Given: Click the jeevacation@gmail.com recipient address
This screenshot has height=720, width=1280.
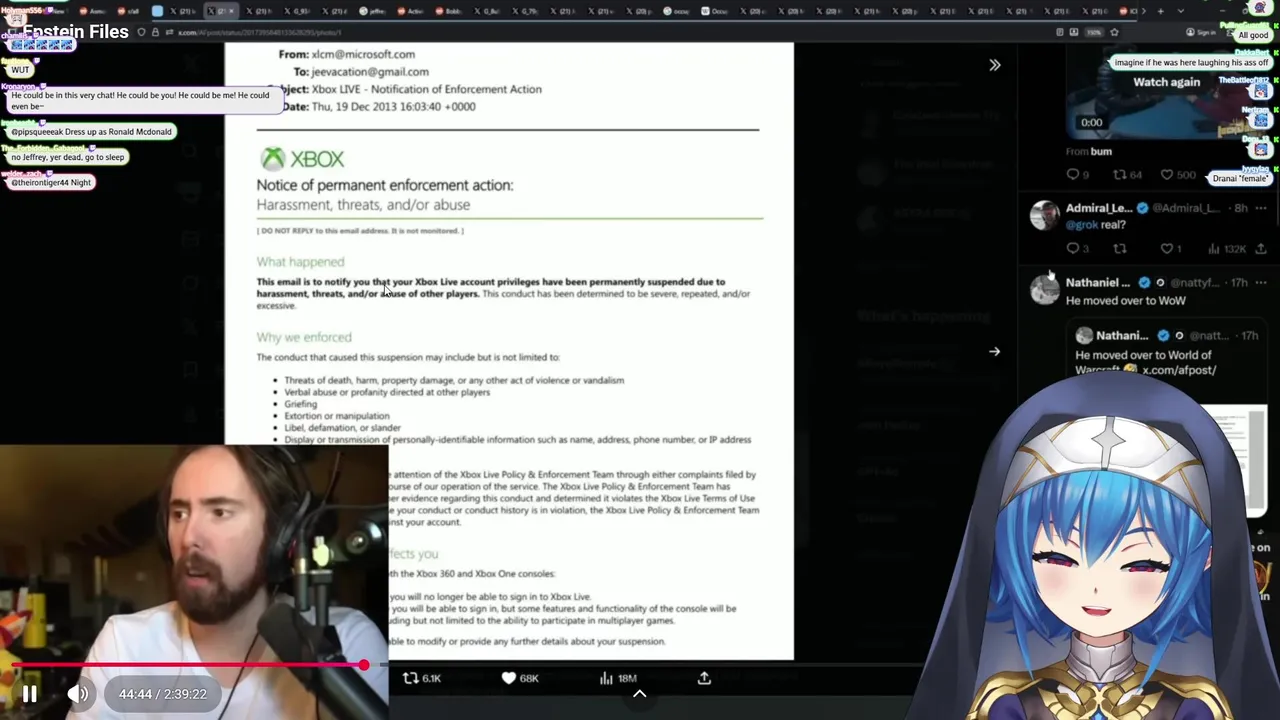Looking at the screenshot, I should (x=370, y=72).
